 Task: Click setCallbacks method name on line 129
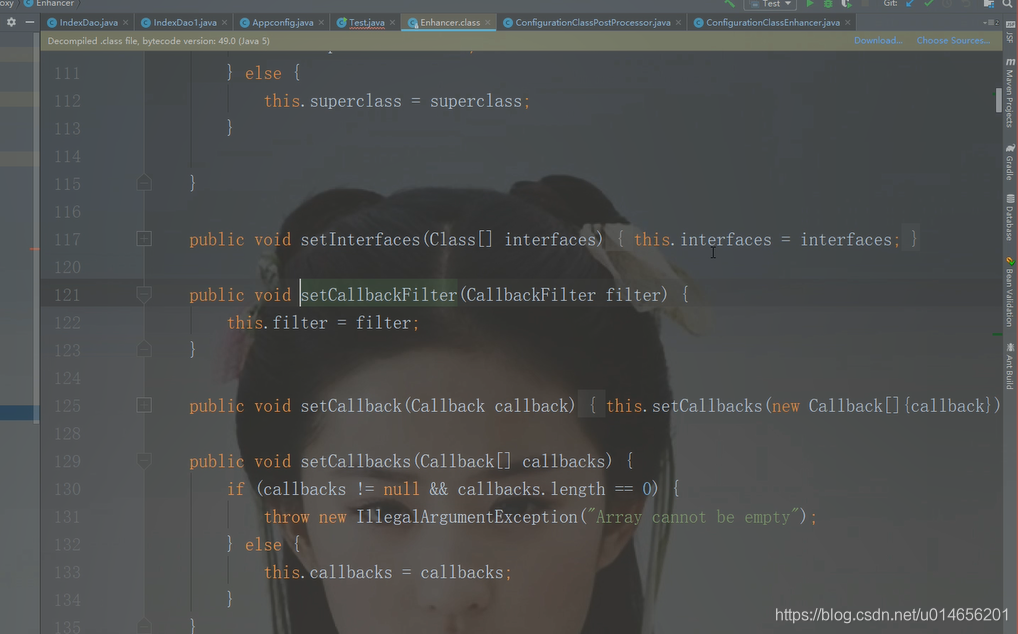(x=356, y=461)
